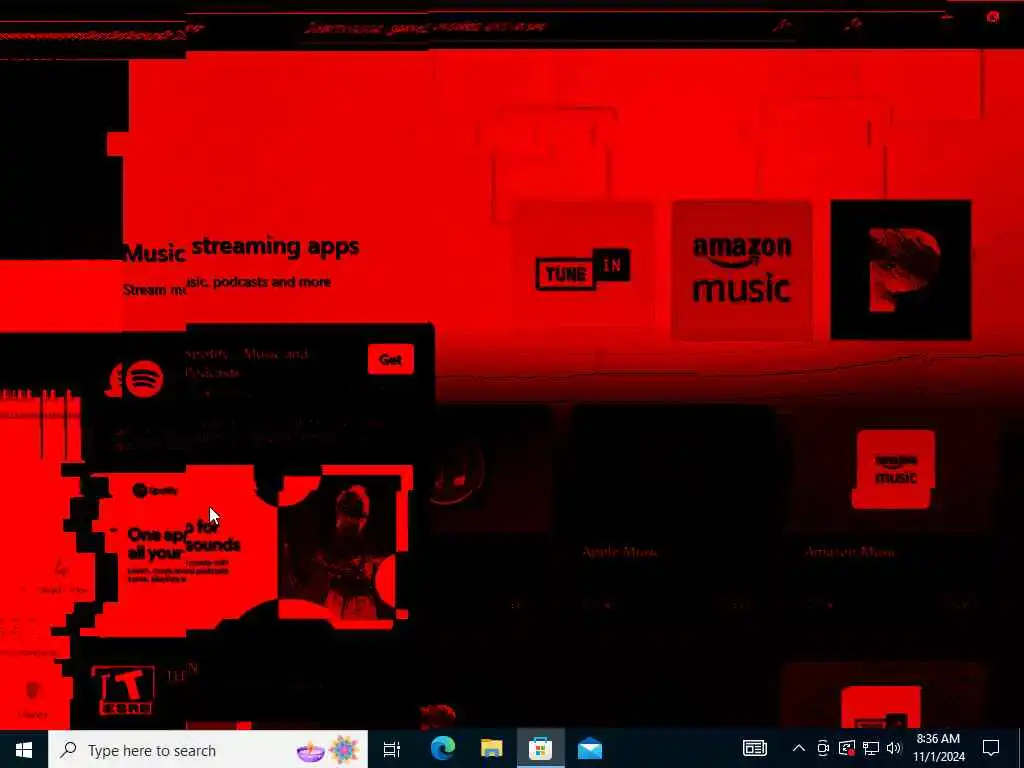Focus the taskbar search box
The height and width of the screenshot is (768, 1024).
pos(208,750)
